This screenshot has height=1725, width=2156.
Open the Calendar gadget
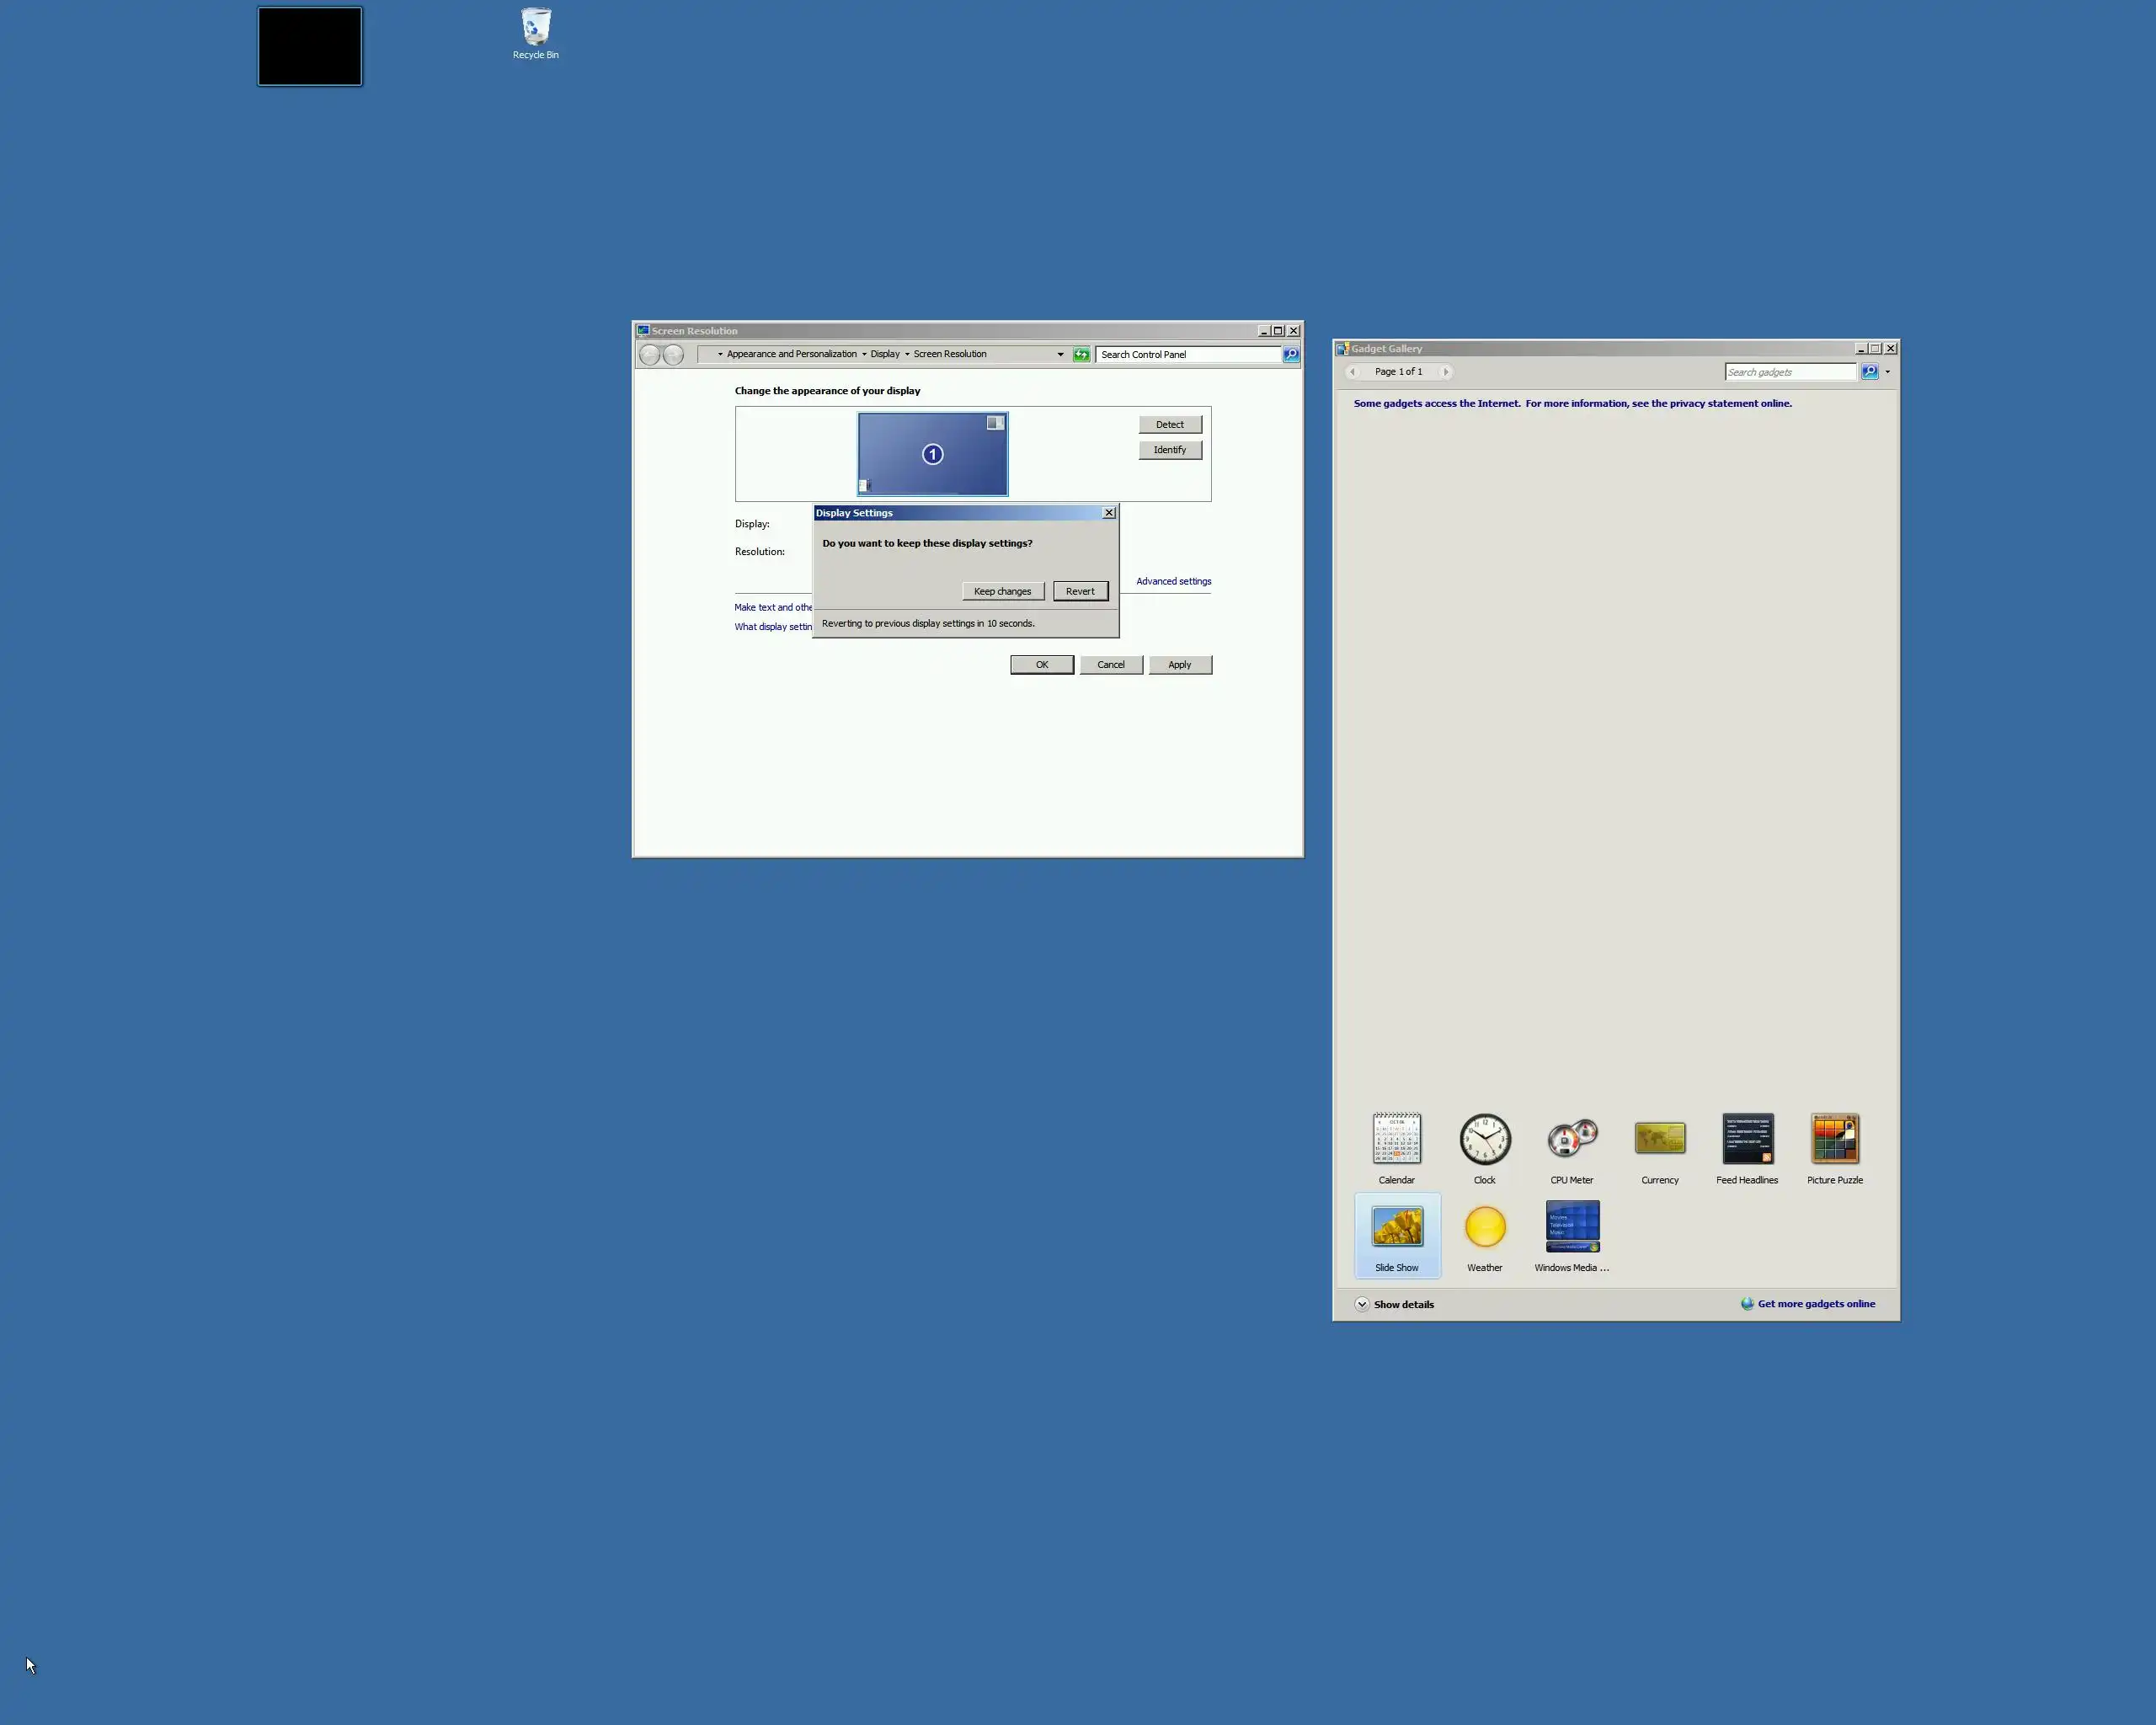click(1396, 1140)
